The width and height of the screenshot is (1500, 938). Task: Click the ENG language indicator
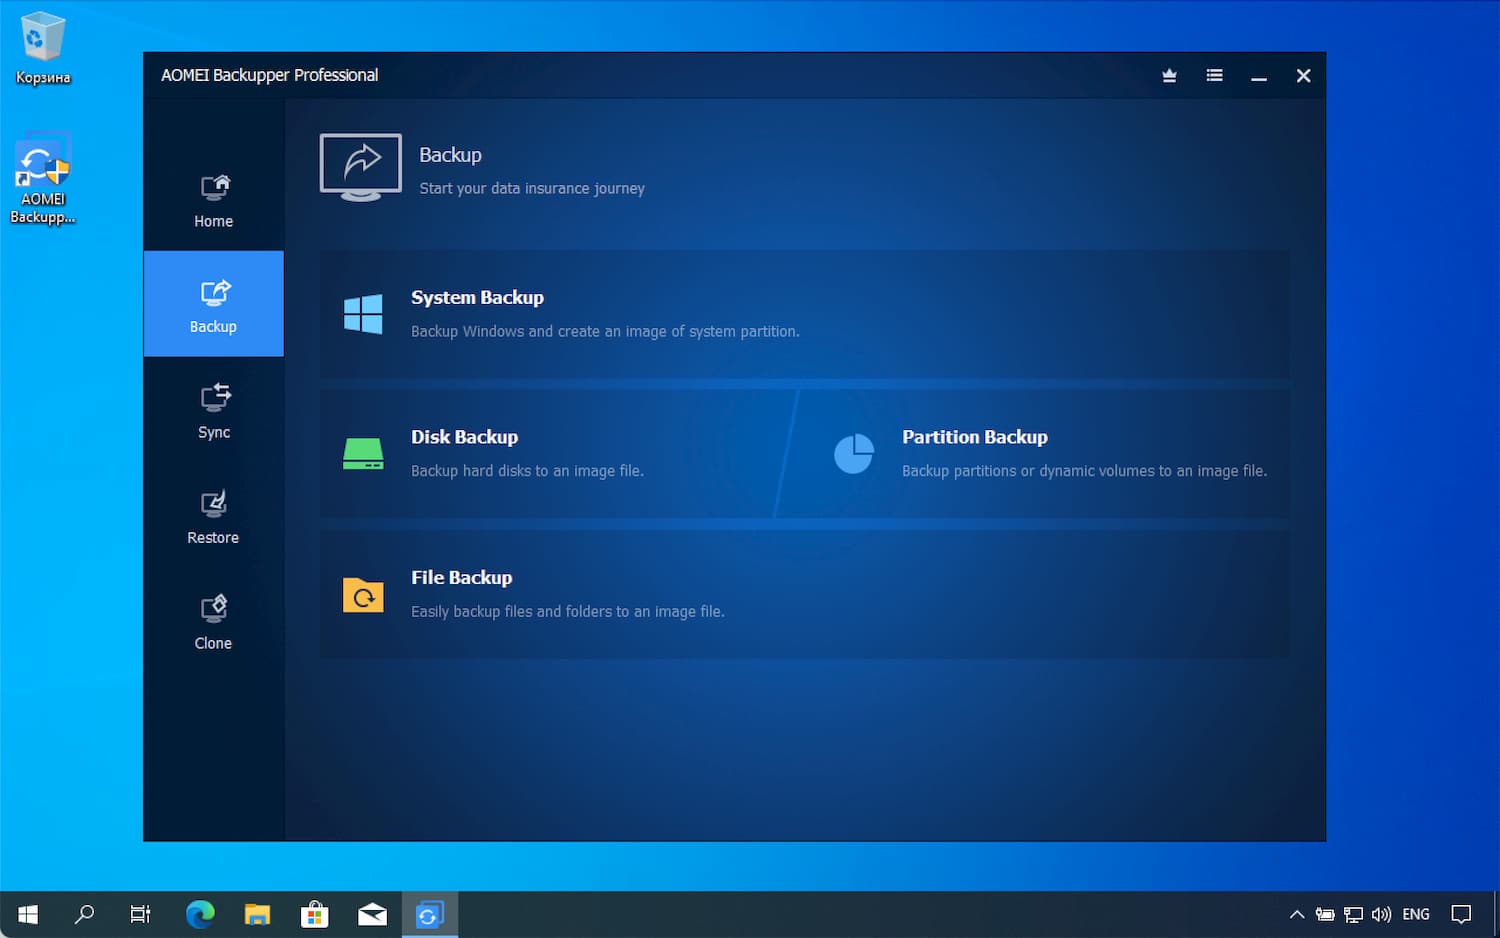pyautogui.click(x=1416, y=914)
